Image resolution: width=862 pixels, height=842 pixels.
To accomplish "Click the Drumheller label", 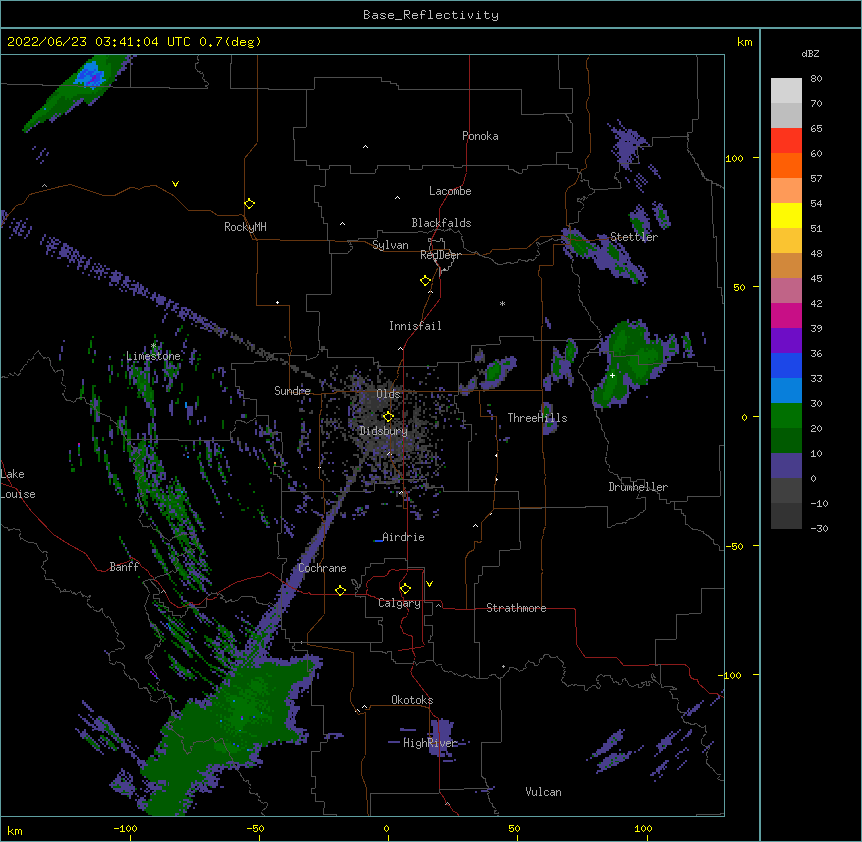I will (x=638, y=487).
